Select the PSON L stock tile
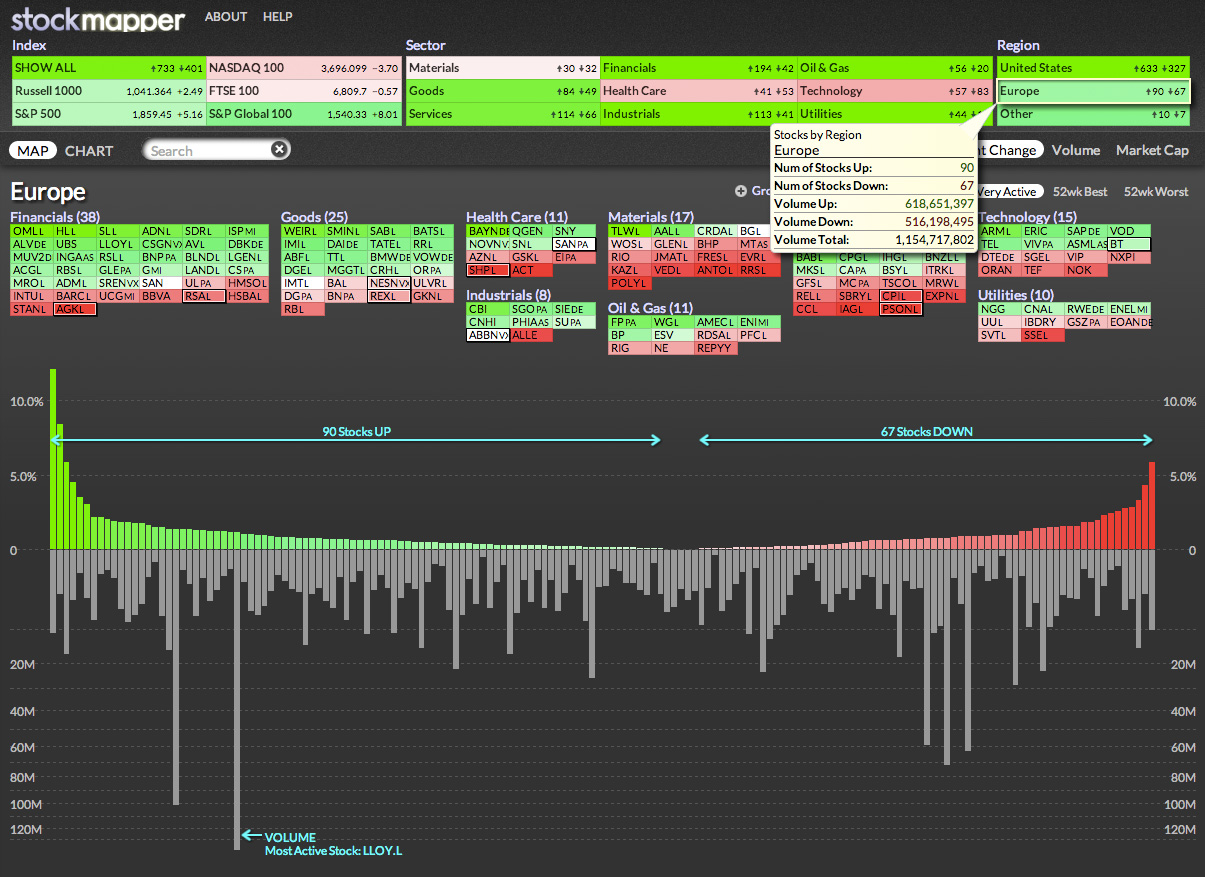The width and height of the screenshot is (1205, 877). click(x=901, y=309)
